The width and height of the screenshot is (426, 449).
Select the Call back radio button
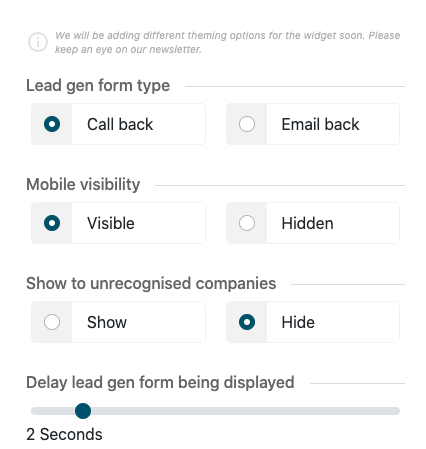tap(52, 124)
